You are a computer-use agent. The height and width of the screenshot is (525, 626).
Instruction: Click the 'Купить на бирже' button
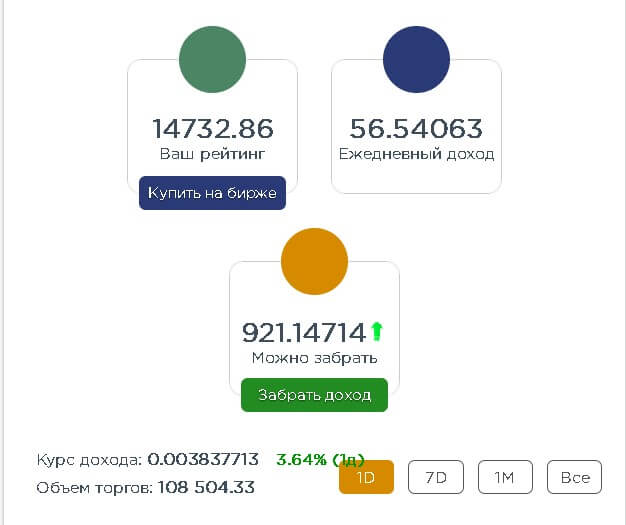[212, 193]
